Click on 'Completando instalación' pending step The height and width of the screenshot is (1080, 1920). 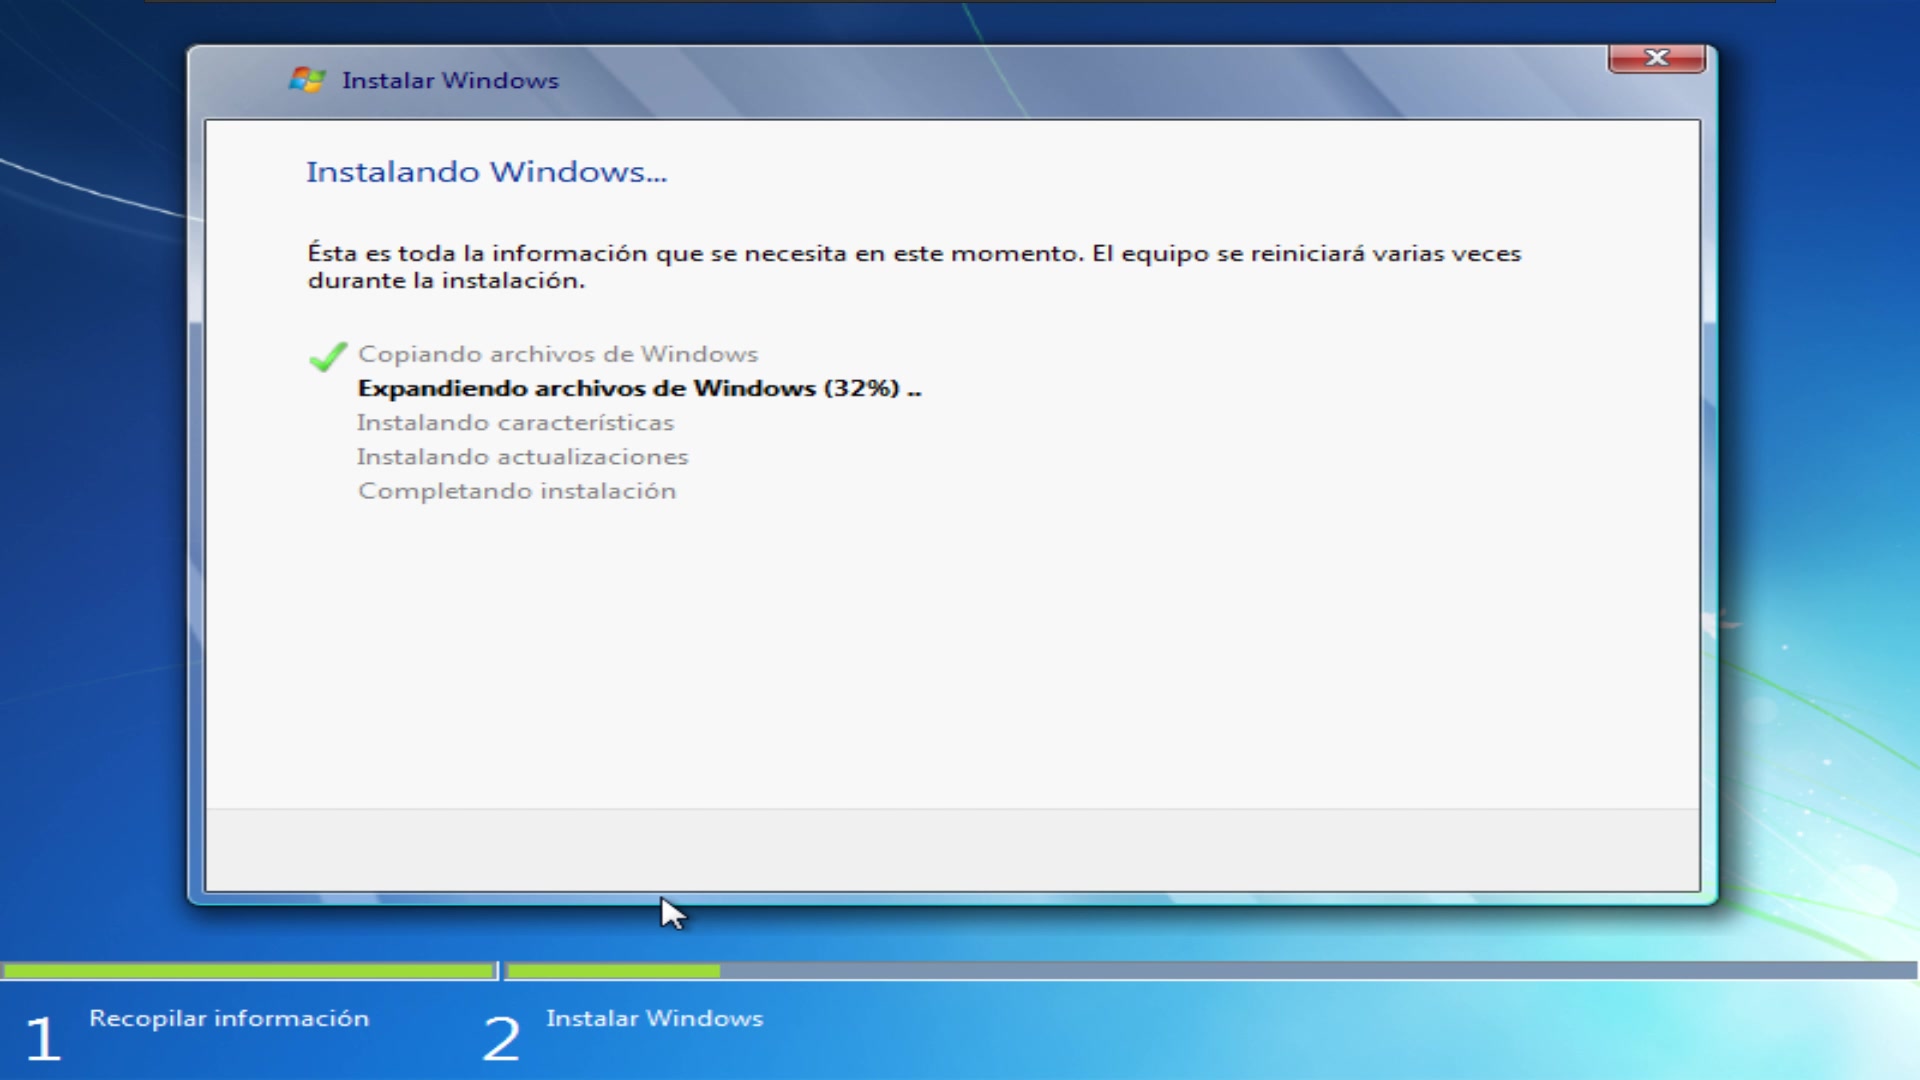coord(516,489)
